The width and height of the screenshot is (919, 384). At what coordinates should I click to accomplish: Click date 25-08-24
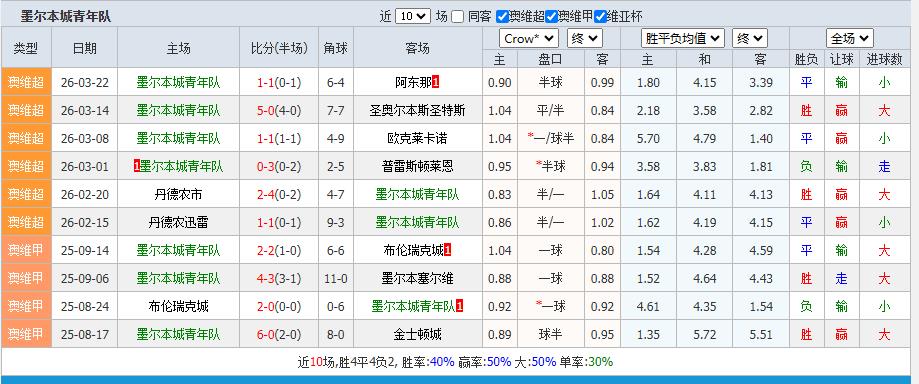85,307
